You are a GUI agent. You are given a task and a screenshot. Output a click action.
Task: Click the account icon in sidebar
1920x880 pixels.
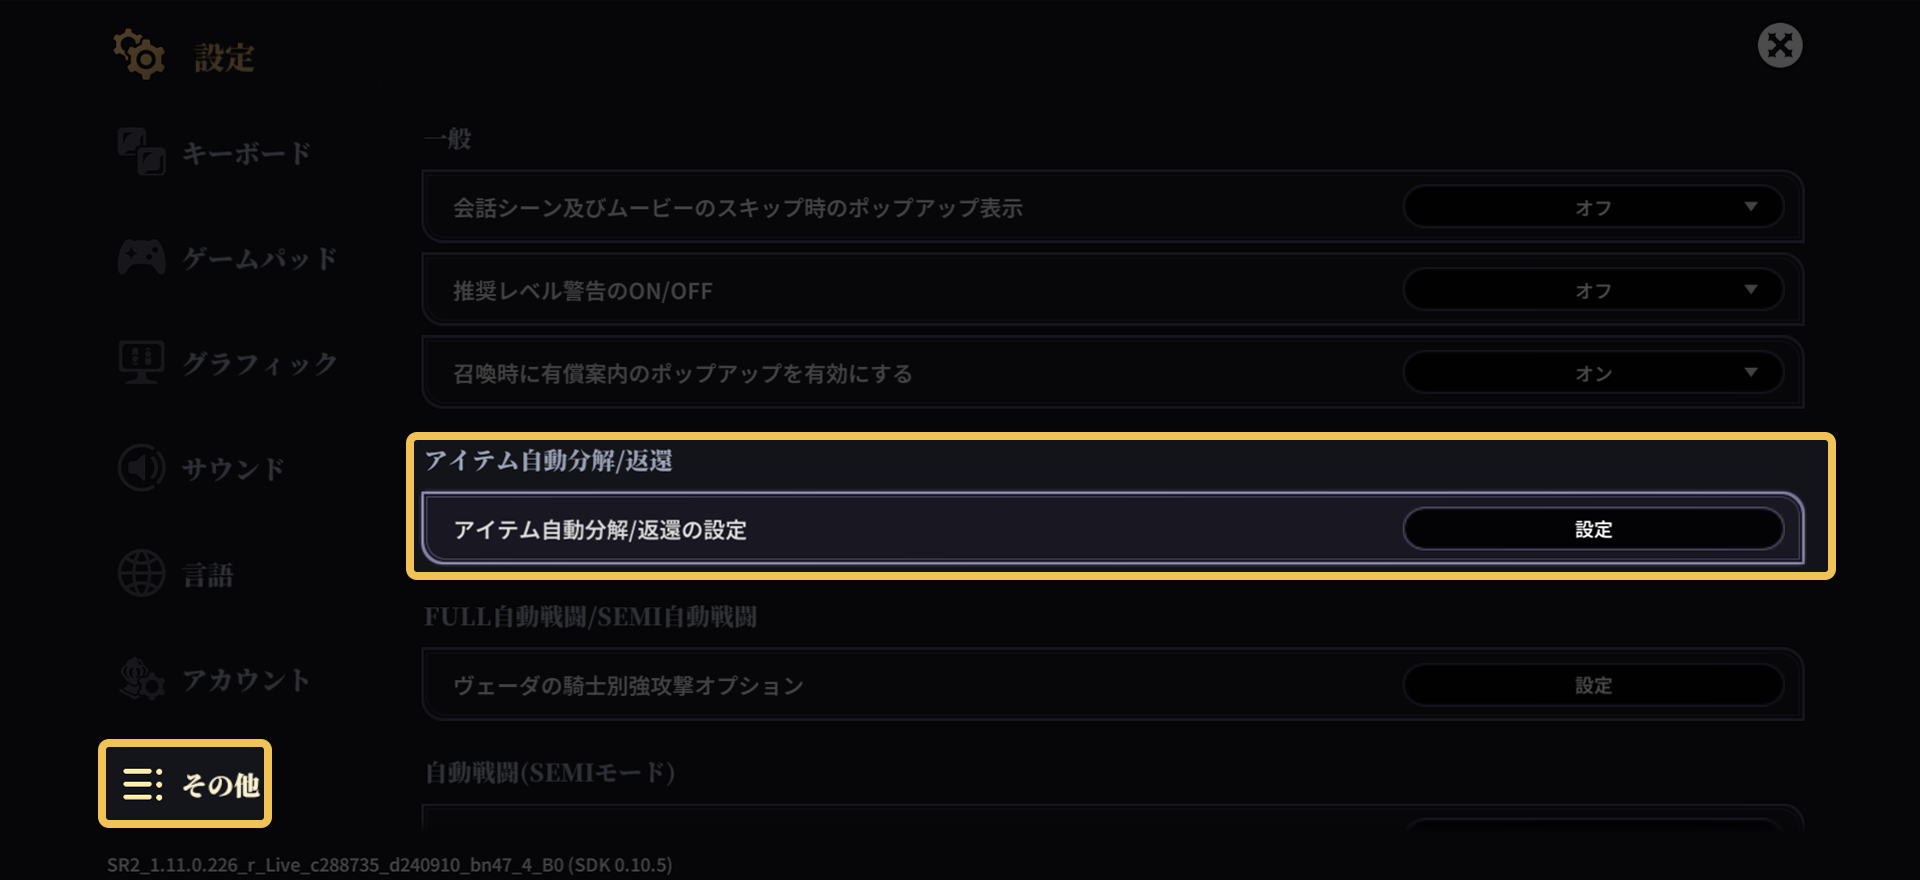(141, 678)
